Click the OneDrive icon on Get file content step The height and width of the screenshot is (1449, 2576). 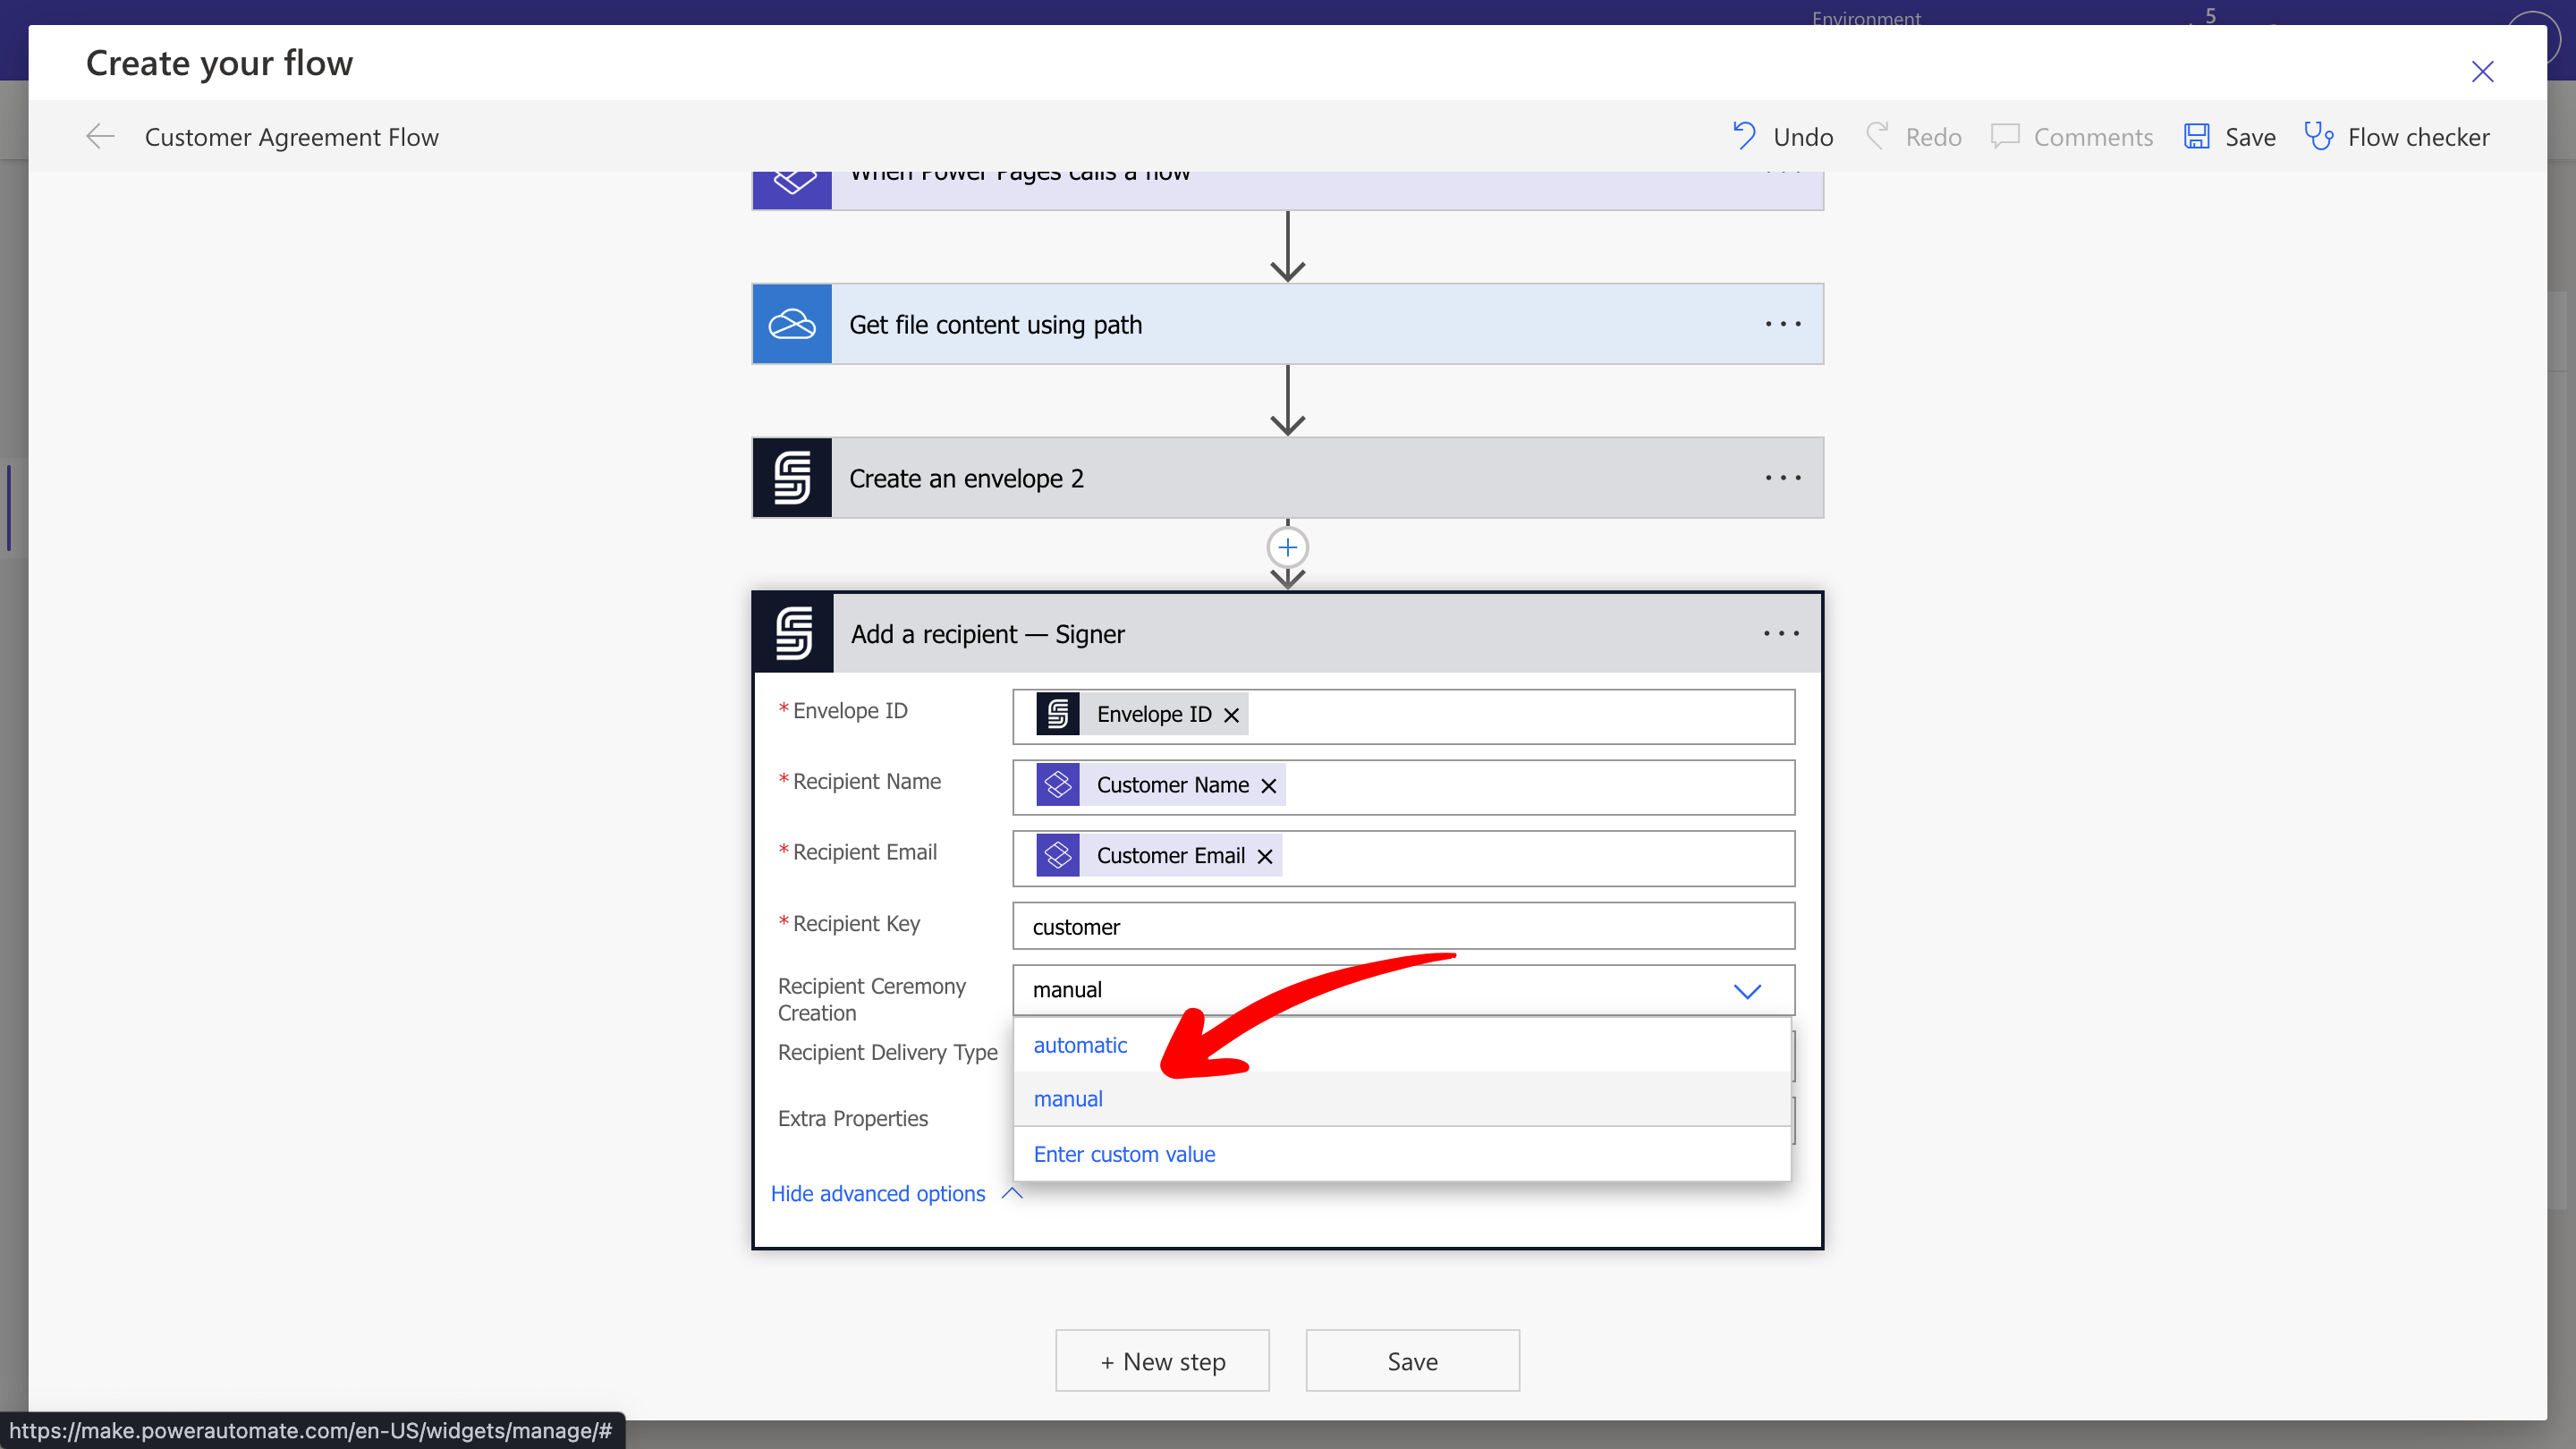click(x=791, y=323)
